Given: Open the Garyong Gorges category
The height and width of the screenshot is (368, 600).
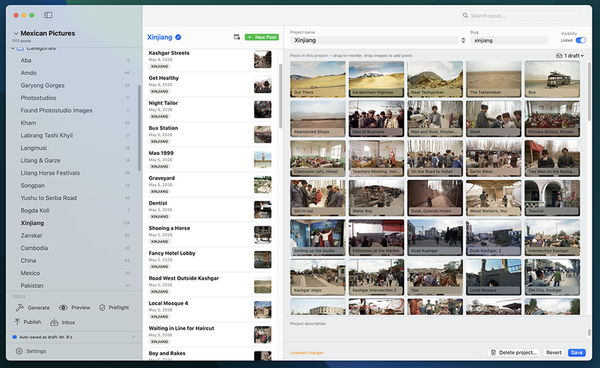Looking at the screenshot, I should tap(75, 85).
